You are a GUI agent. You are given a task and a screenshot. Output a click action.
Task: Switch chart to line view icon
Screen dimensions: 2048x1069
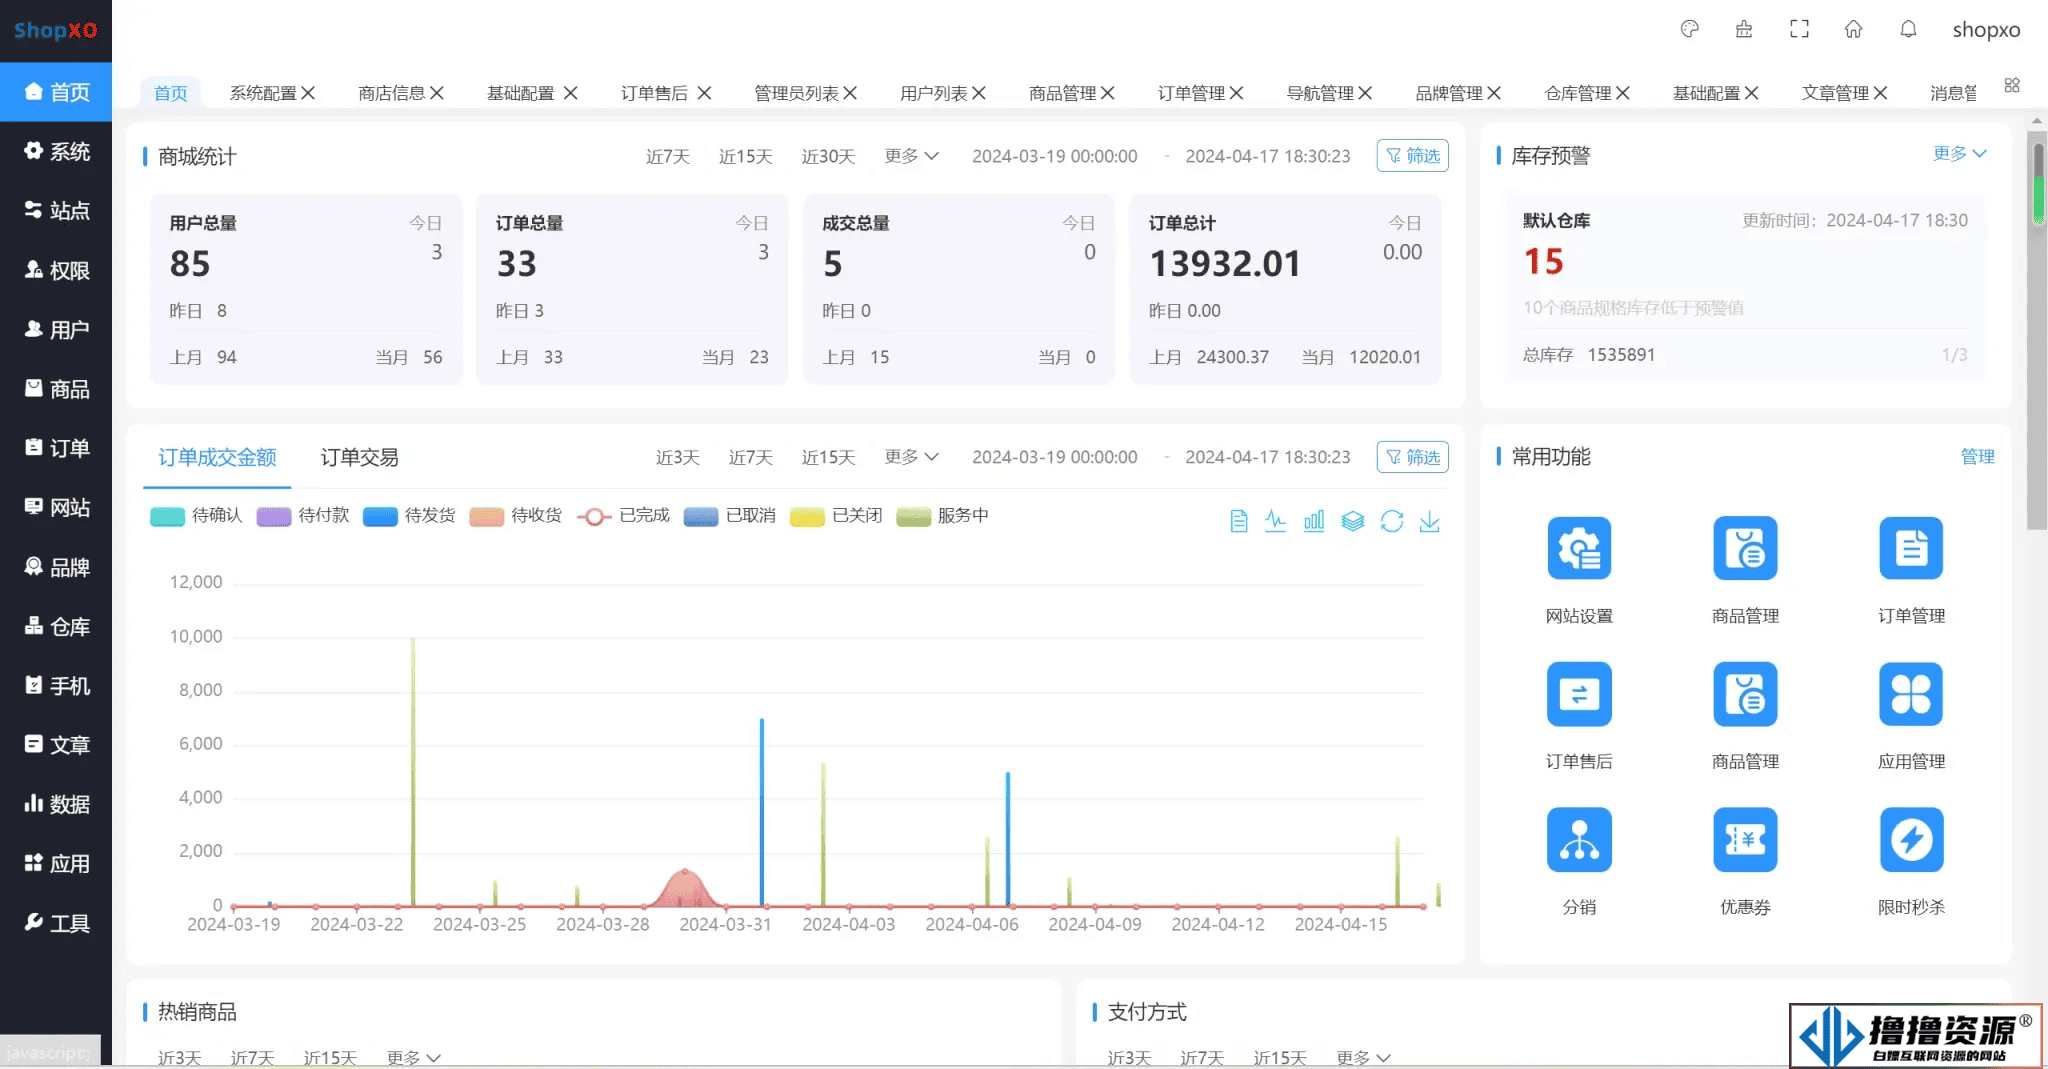click(x=1276, y=521)
